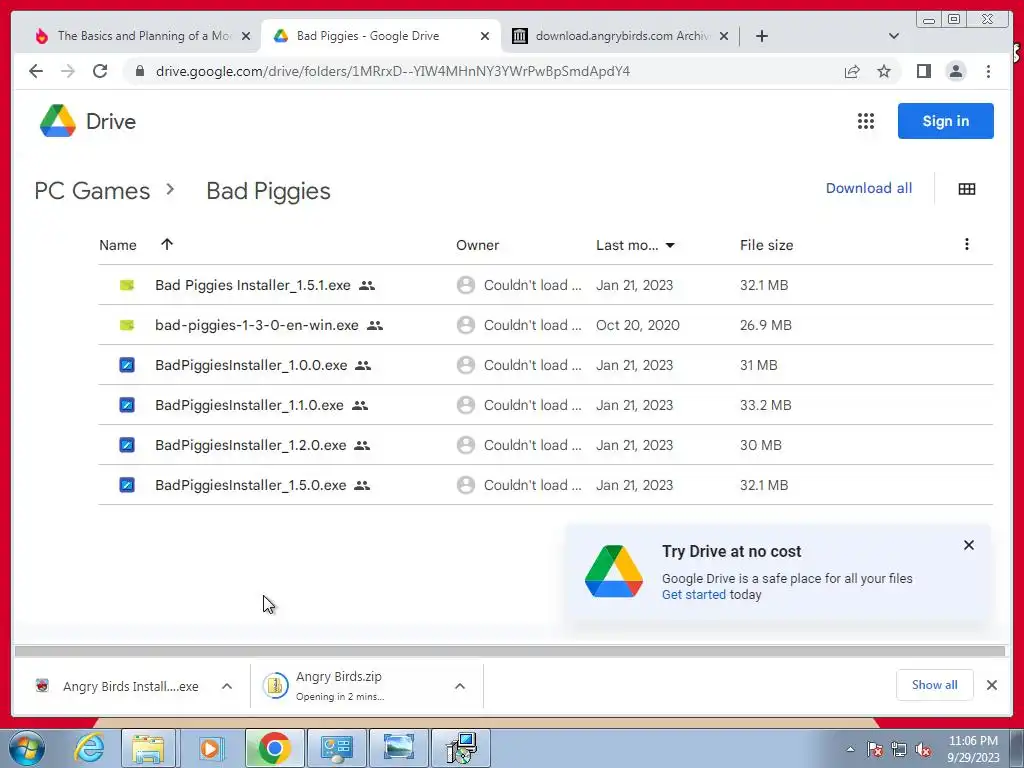Image resolution: width=1024 pixels, height=768 pixels.
Task: Open a new browser tab
Action: 761,36
